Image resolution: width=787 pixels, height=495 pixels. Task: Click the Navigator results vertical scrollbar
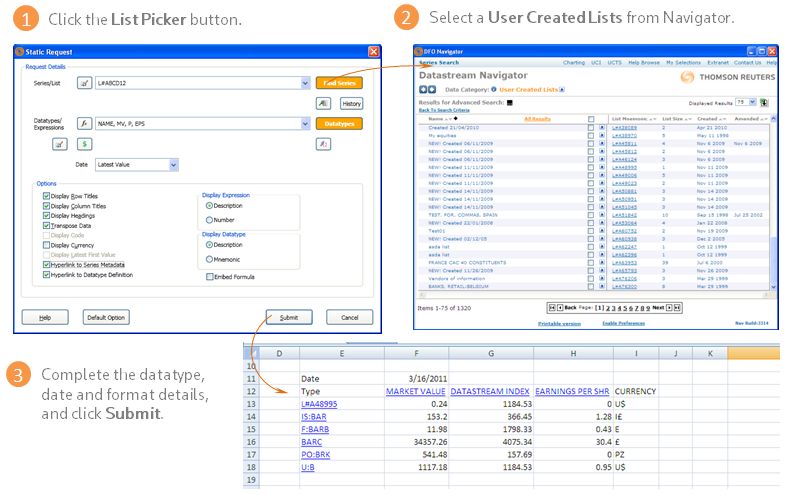[773, 203]
